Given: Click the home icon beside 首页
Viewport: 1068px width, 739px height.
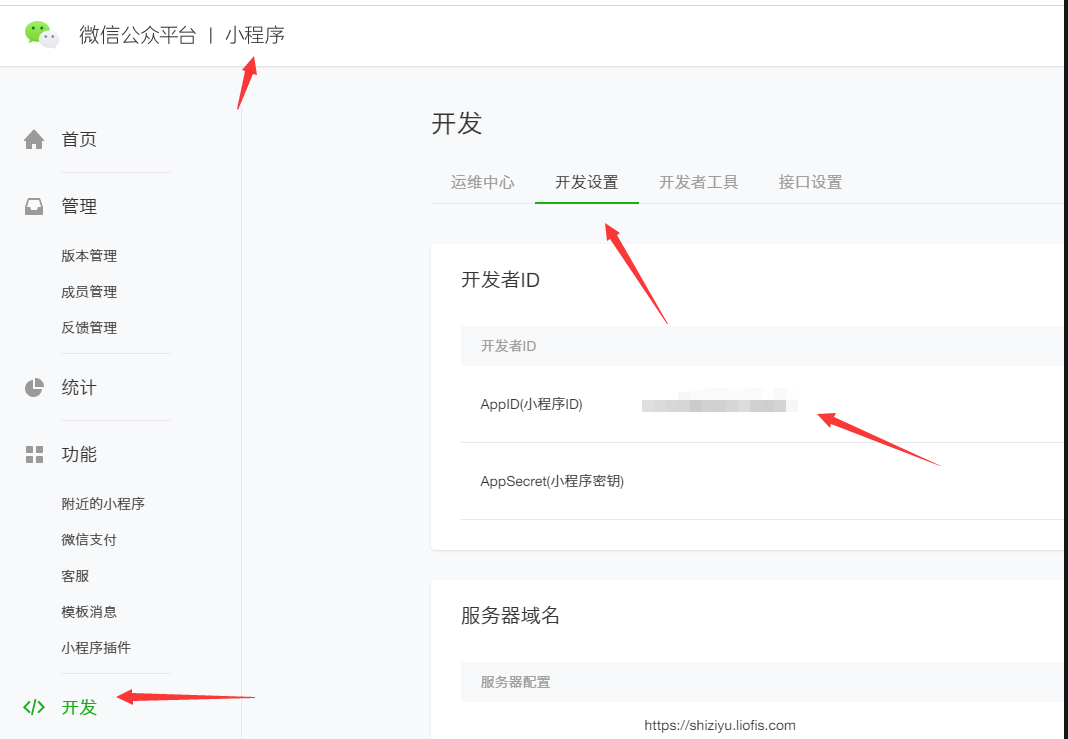Looking at the screenshot, I should coord(34,140).
